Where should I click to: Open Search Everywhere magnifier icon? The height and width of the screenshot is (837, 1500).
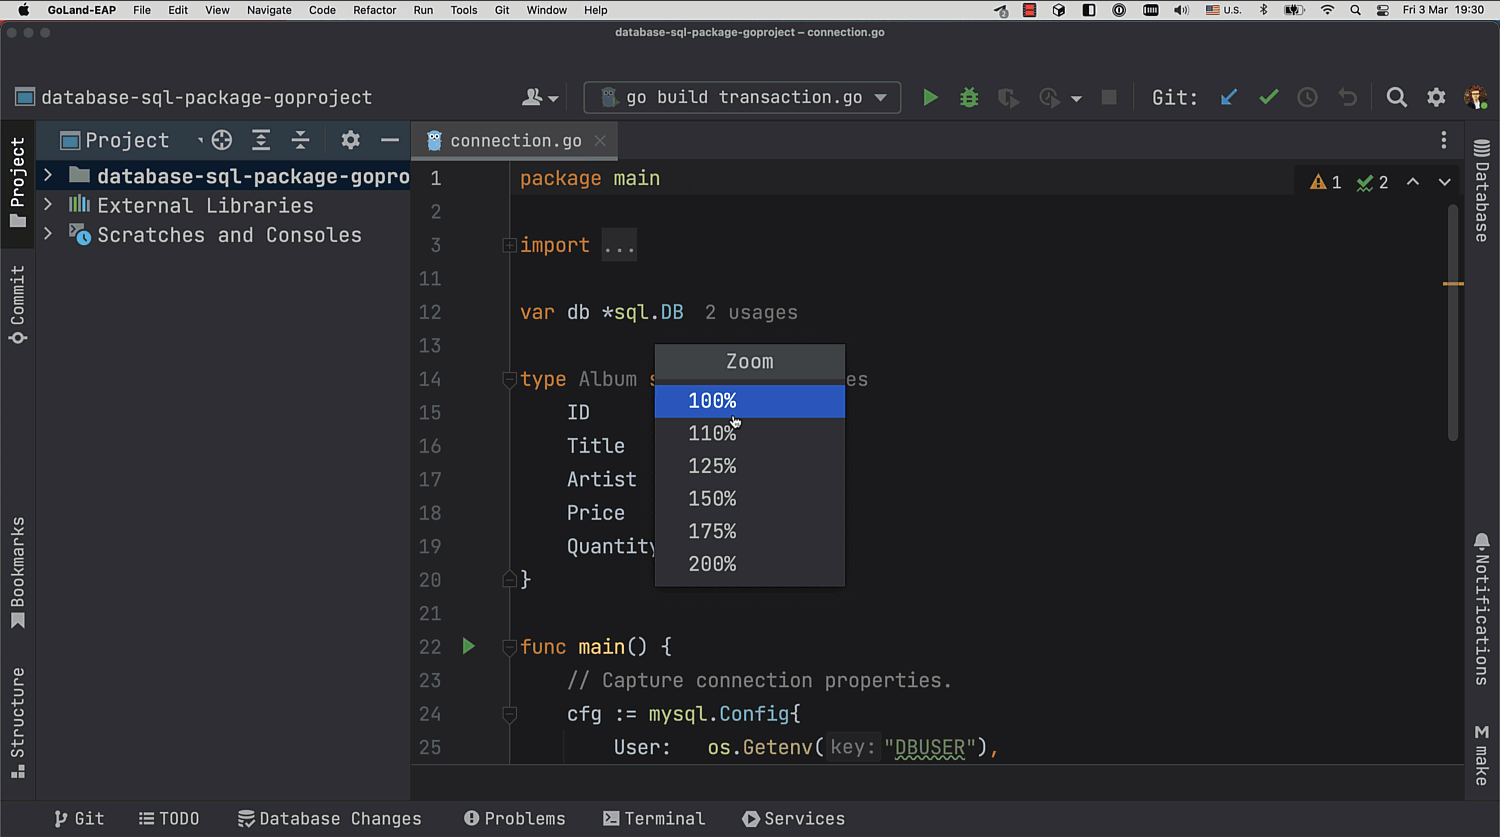tap(1397, 97)
